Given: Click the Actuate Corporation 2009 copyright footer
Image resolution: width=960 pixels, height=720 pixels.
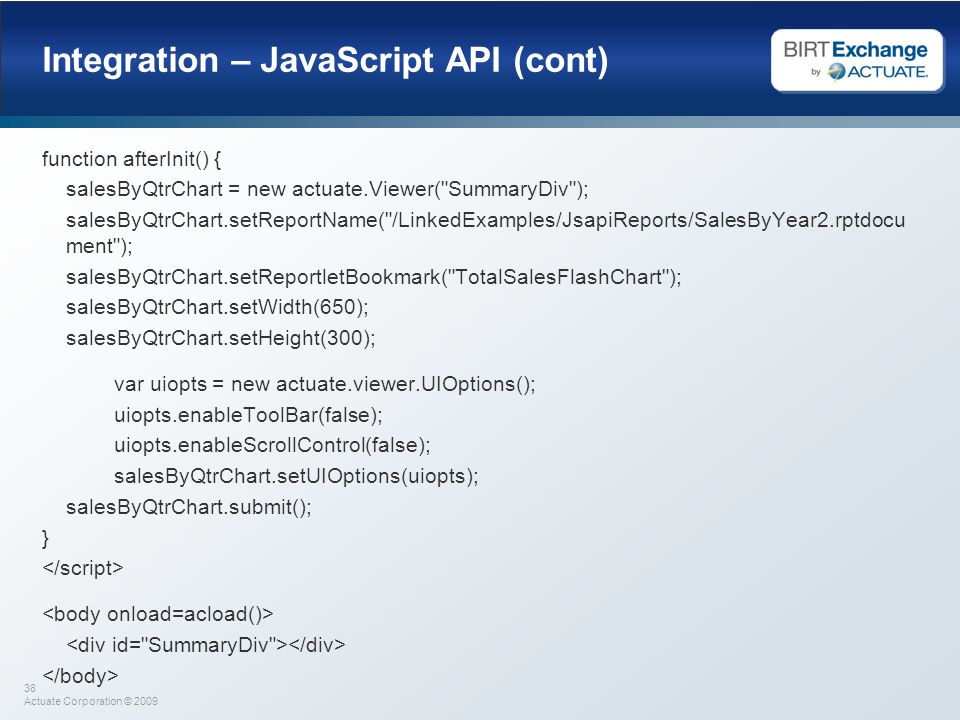Looking at the screenshot, I should pyautogui.click(x=91, y=702).
